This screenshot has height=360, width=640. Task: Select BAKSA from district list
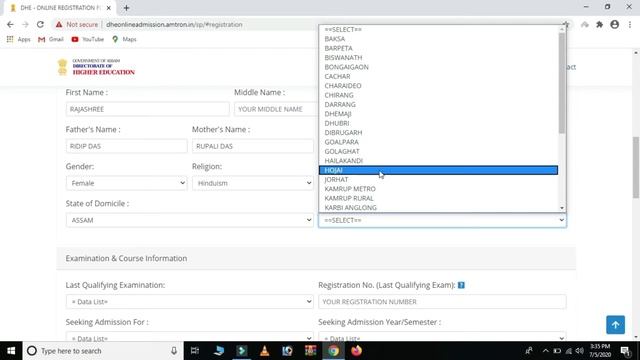point(438,39)
